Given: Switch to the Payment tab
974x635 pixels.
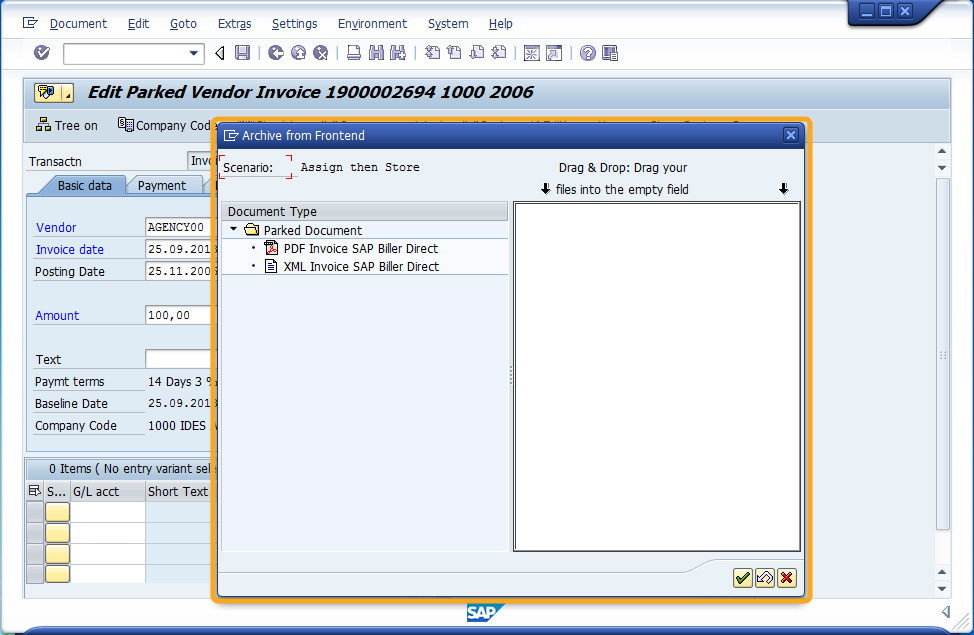Looking at the screenshot, I should 162,185.
